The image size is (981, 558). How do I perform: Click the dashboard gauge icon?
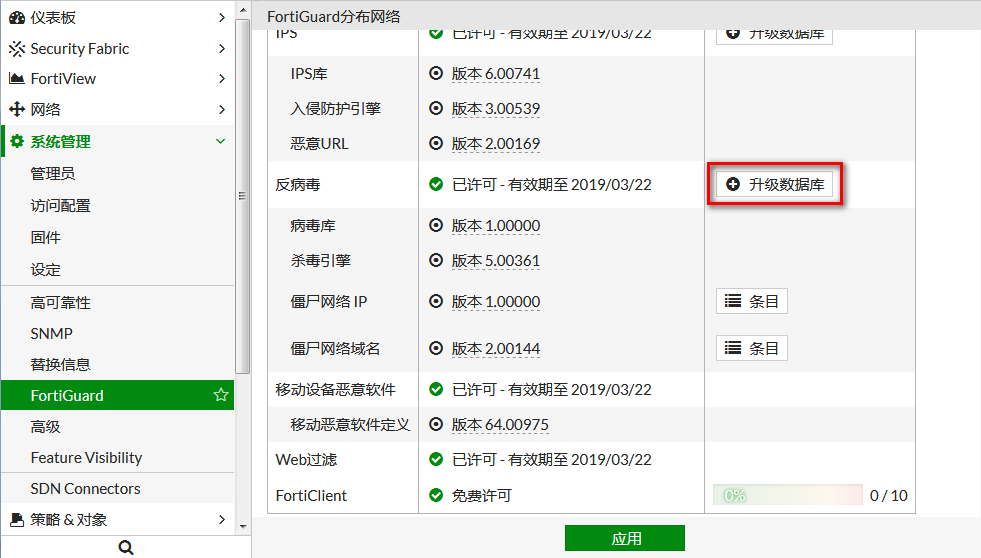coord(17,18)
